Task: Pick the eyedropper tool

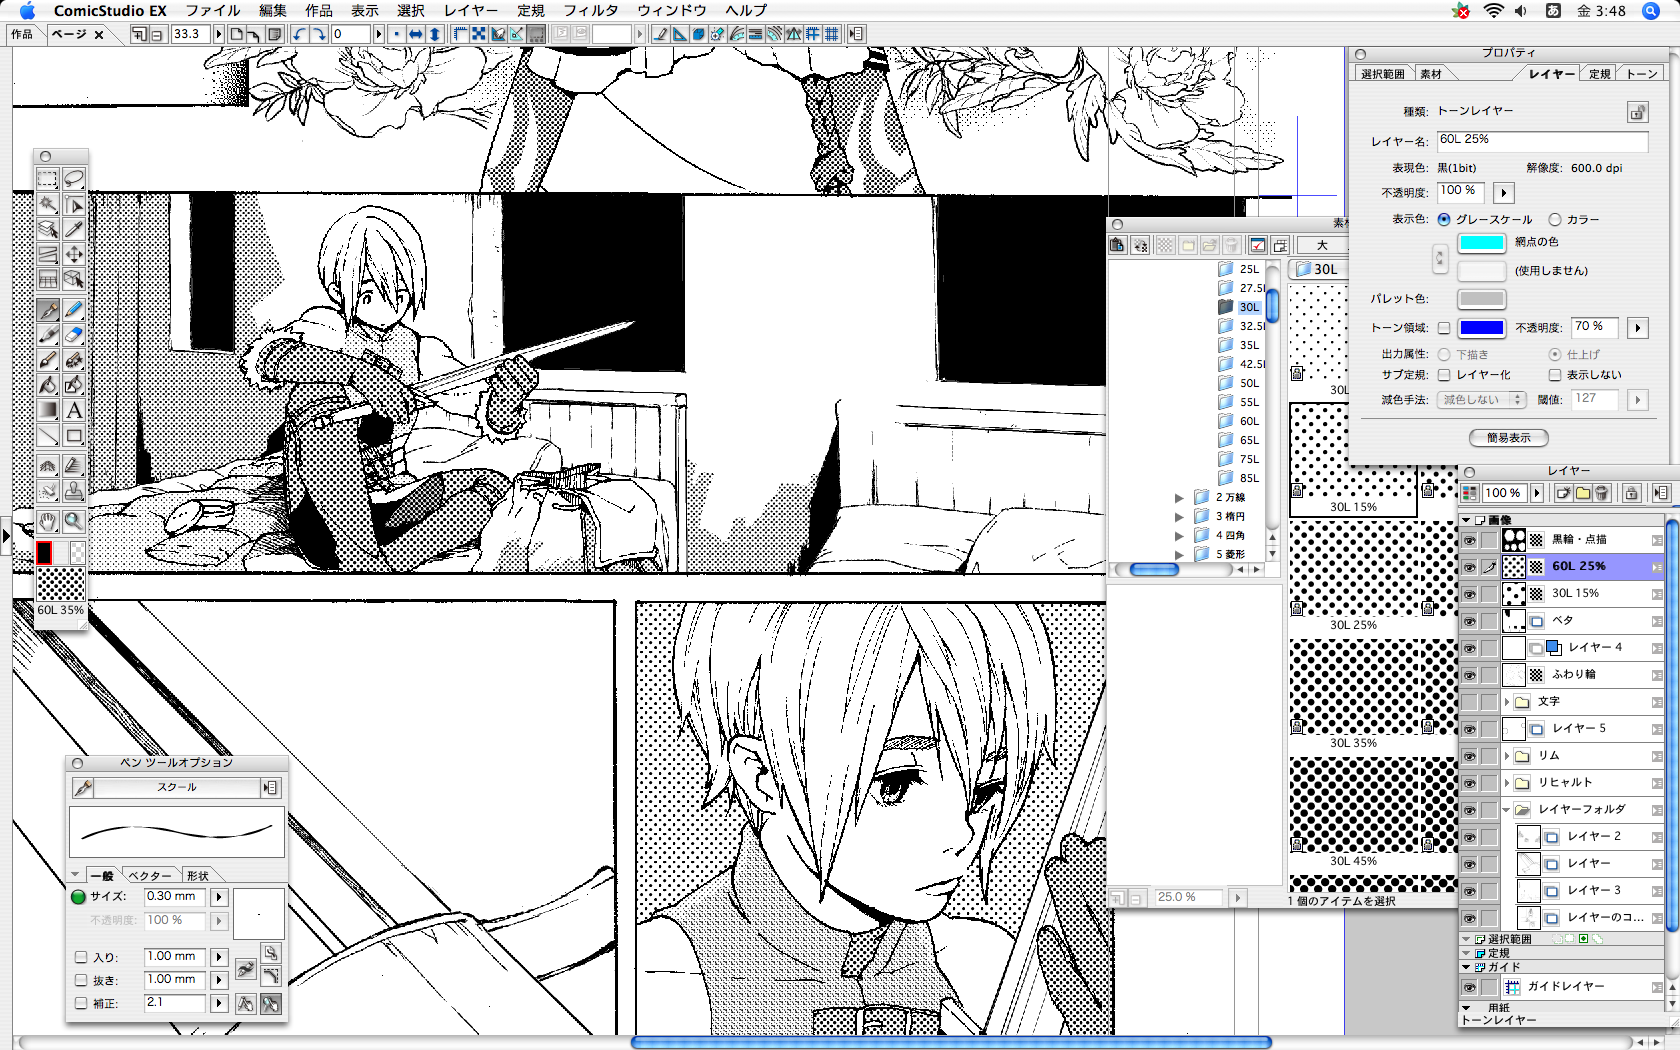Action: coord(74,230)
